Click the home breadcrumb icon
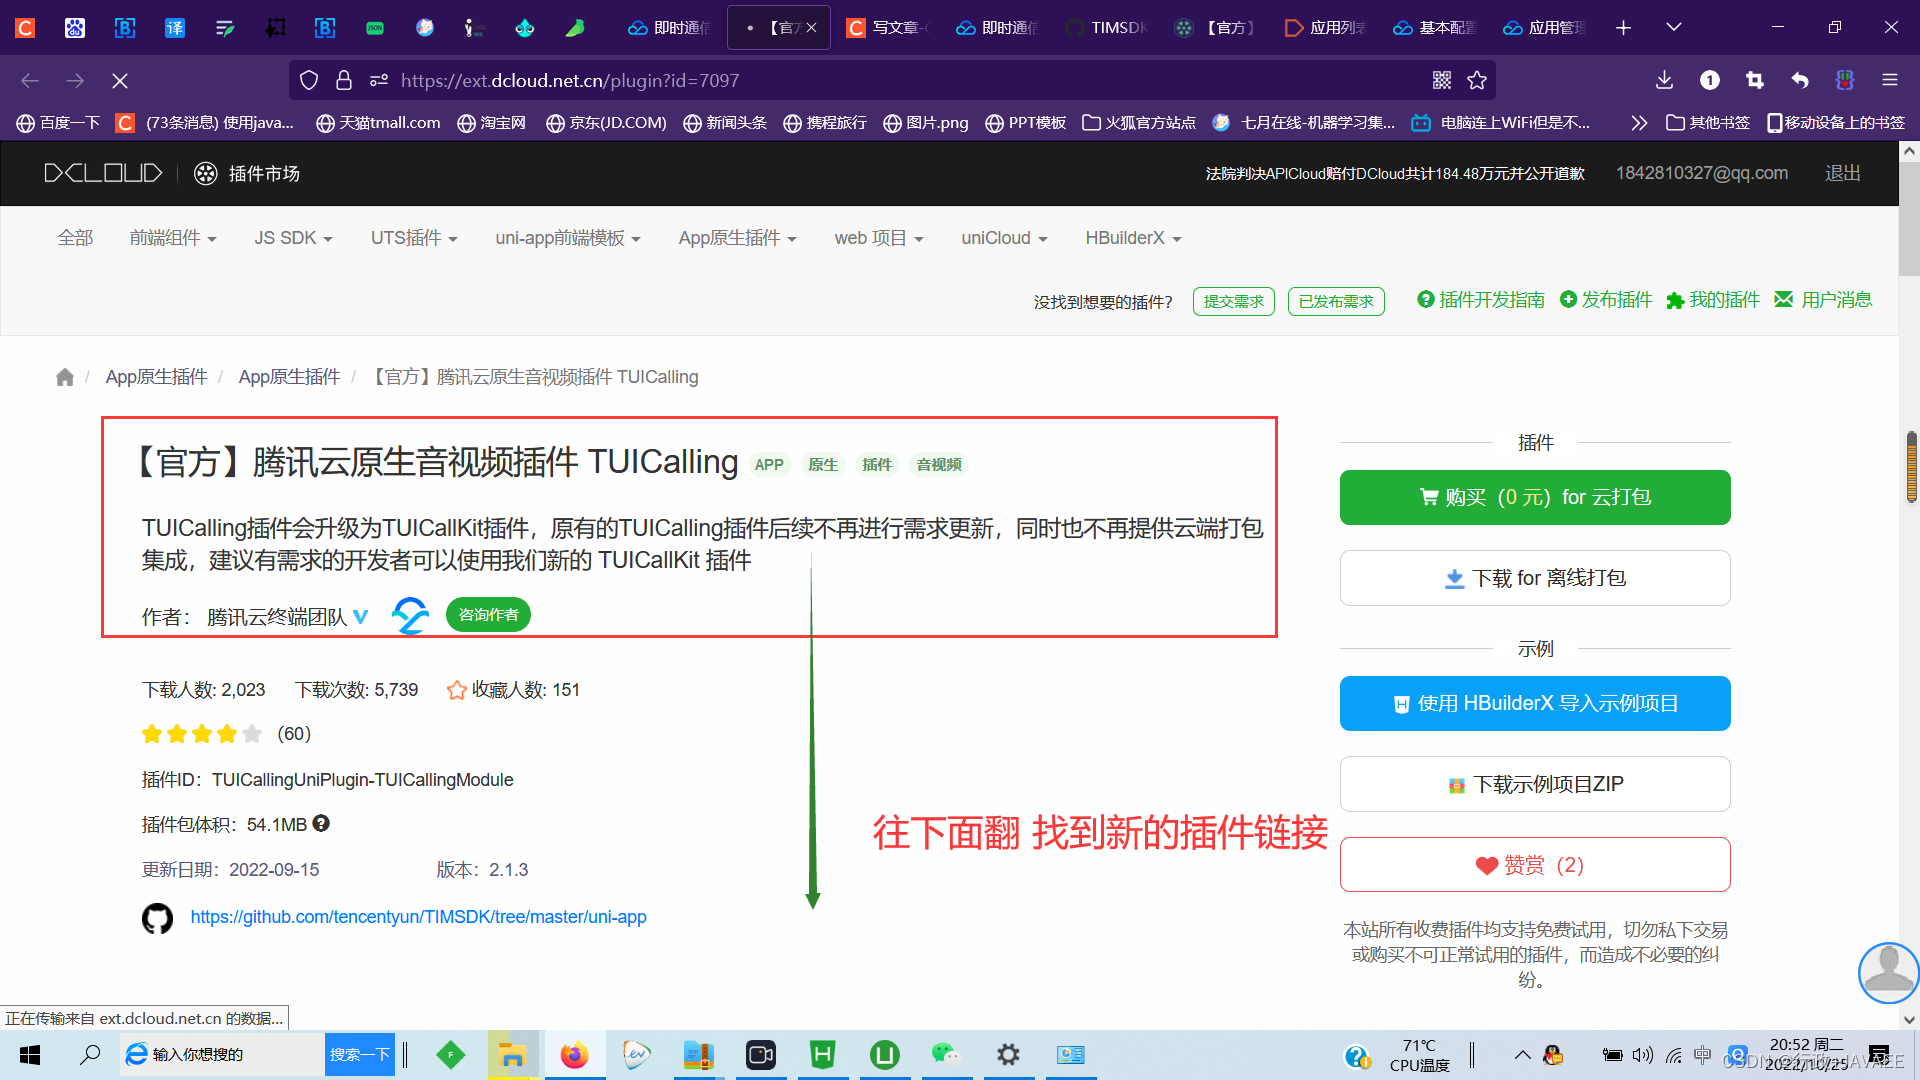The height and width of the screenshot is (1080, 1920). [65, 377]
